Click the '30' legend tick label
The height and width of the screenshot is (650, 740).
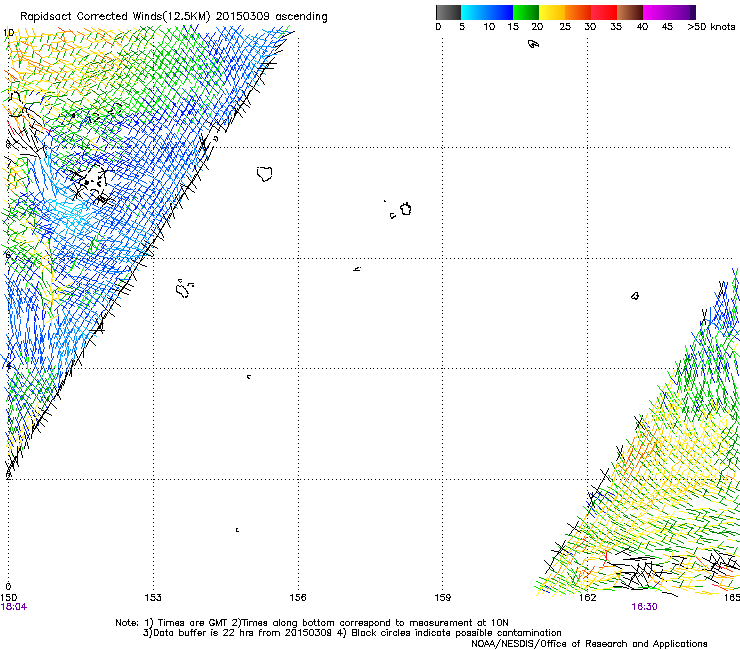tap(590, 27)
